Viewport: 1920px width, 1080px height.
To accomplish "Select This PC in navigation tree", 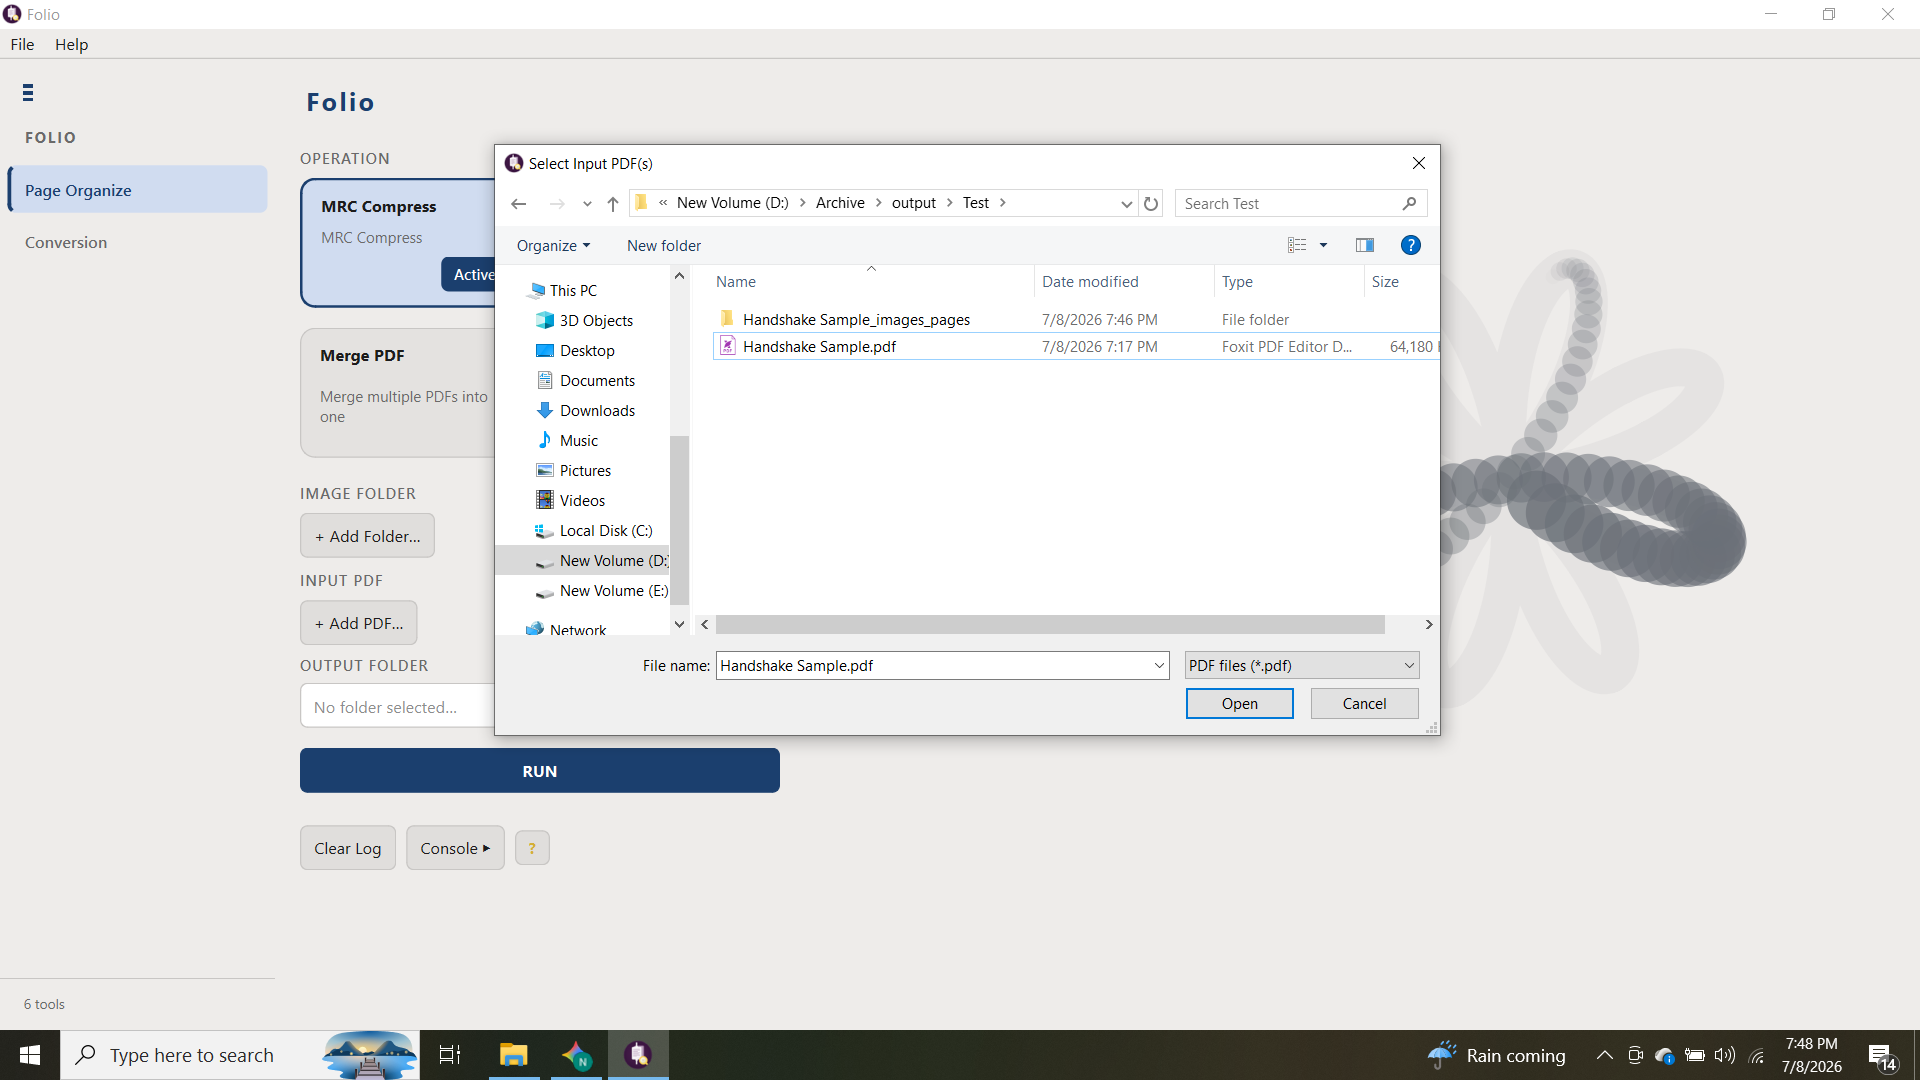I will 573,290.
